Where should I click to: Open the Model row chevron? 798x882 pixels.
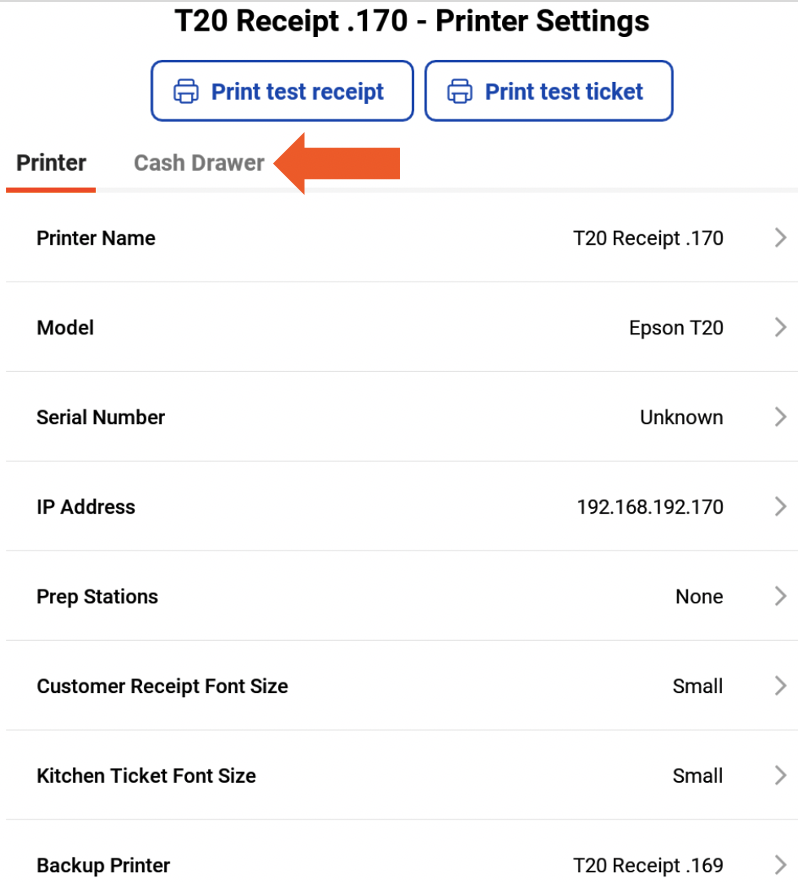781,328
